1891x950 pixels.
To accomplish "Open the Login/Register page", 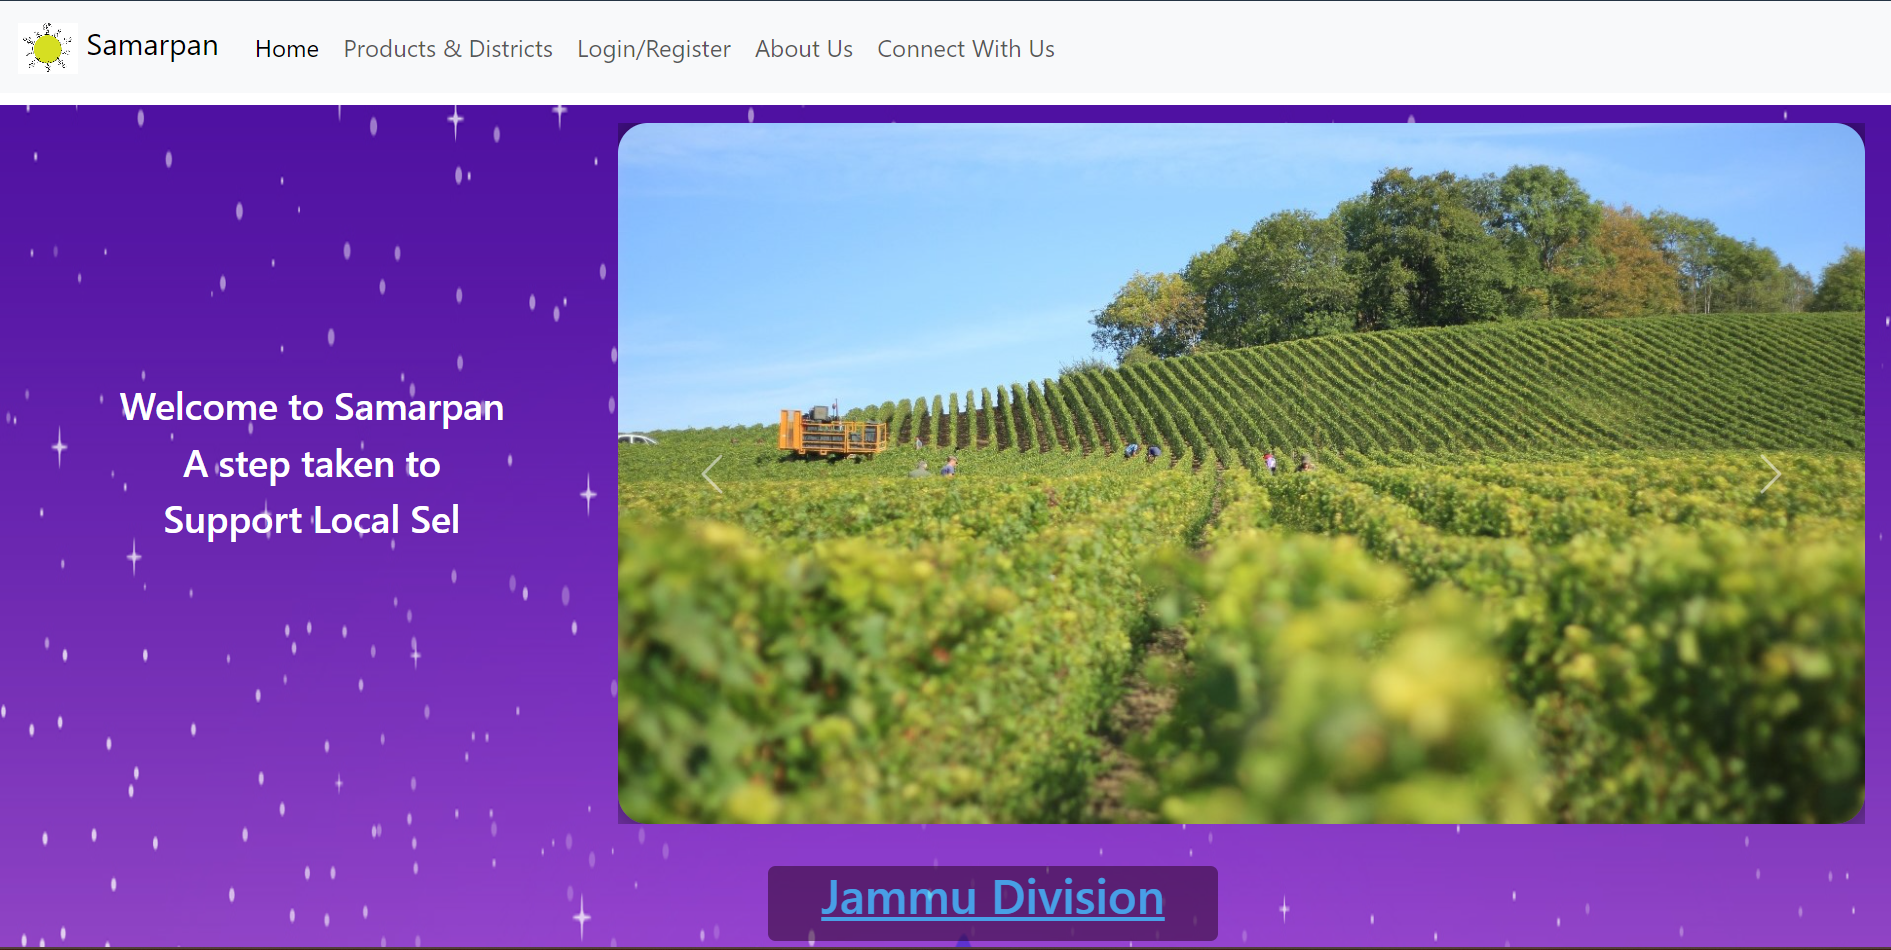I will coord(654,49).
